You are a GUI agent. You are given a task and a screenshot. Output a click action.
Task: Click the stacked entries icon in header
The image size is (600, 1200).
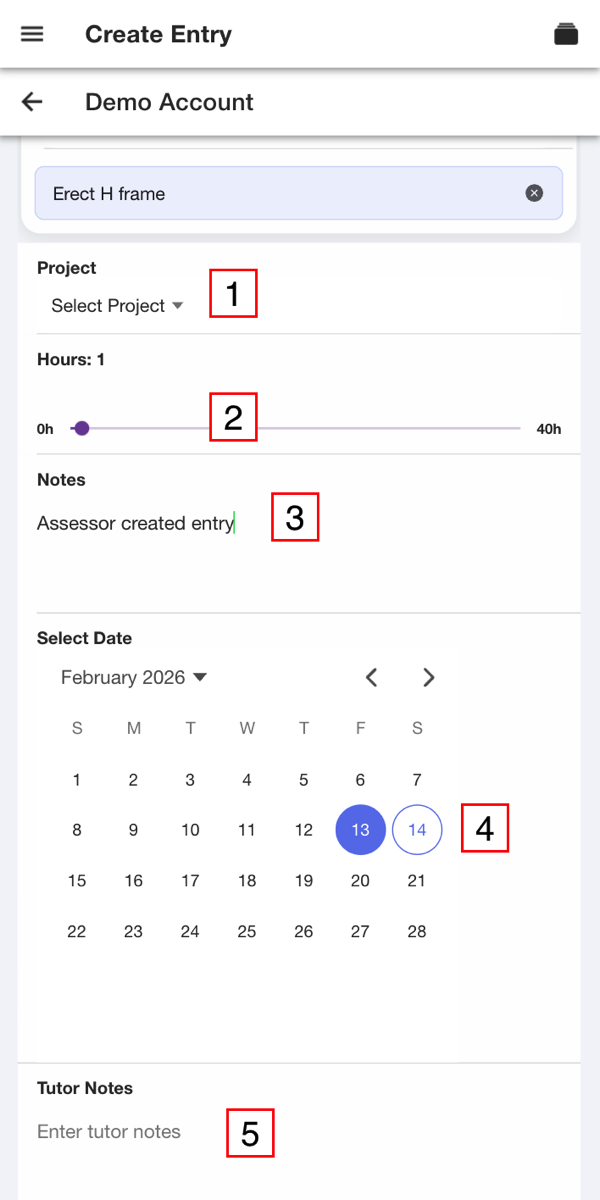click(566, 34)
